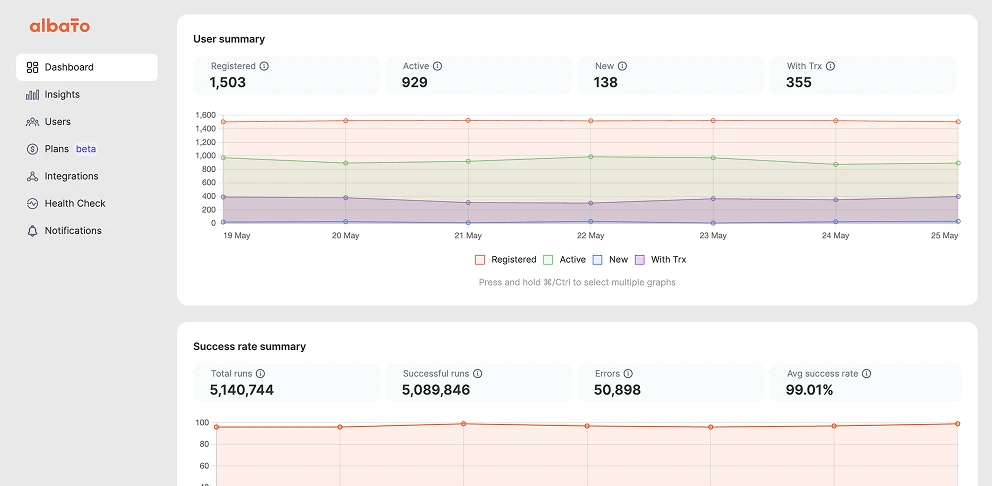The width and height of the screenshot is (992, 486).
Task: Click the Successful runs value 5,089,846
Action: 436,390
